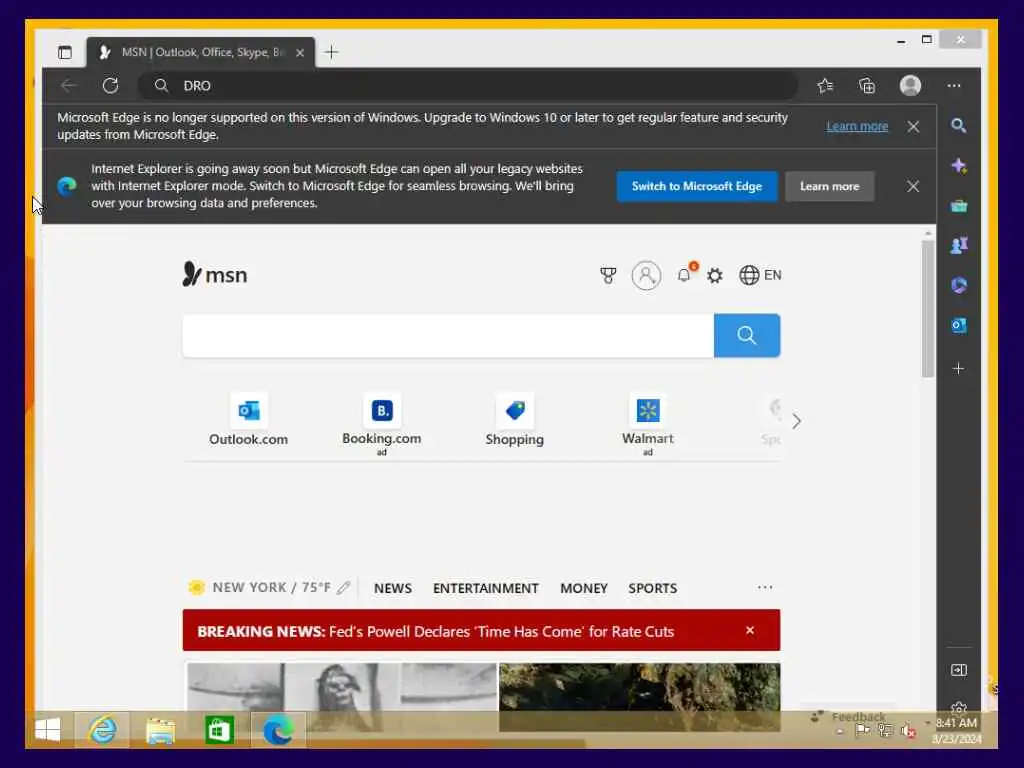
Task: Open the Collections icon in toolbar
Action: coord(867,86)
